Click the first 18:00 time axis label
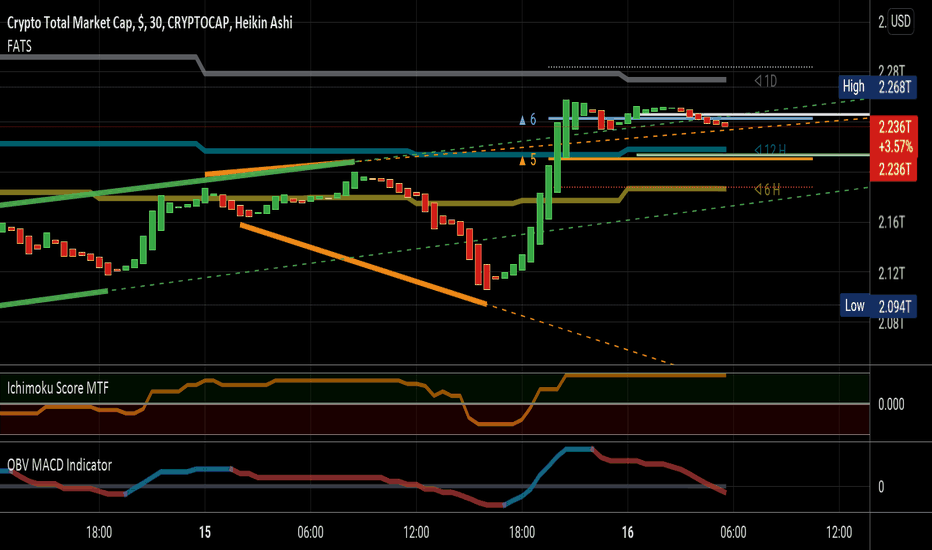The height and width of the screenshot is (550, 932). pos(99,532)
